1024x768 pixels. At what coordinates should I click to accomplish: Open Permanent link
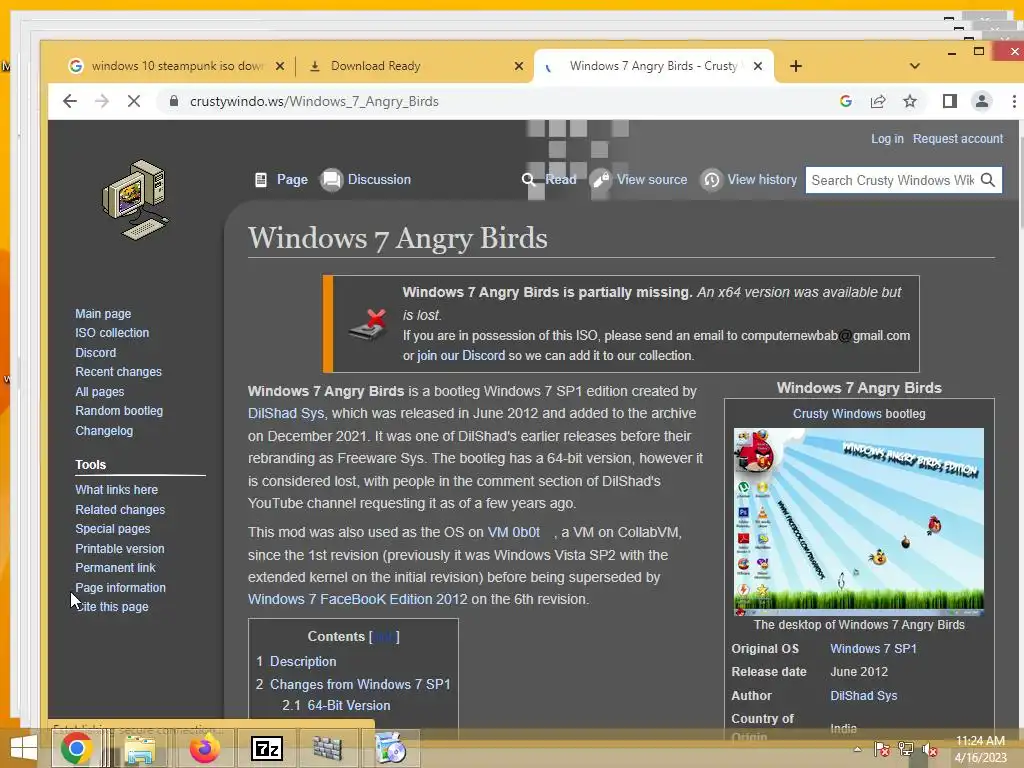point(115,568)
